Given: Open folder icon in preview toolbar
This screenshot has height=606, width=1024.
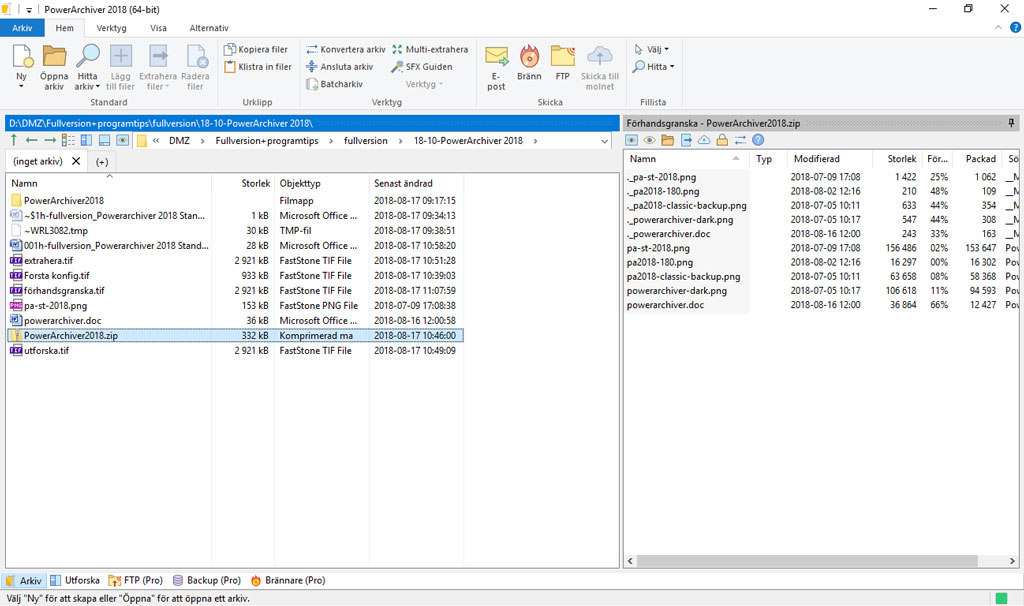Looking at the screenshot, I should tap(667, 140).
